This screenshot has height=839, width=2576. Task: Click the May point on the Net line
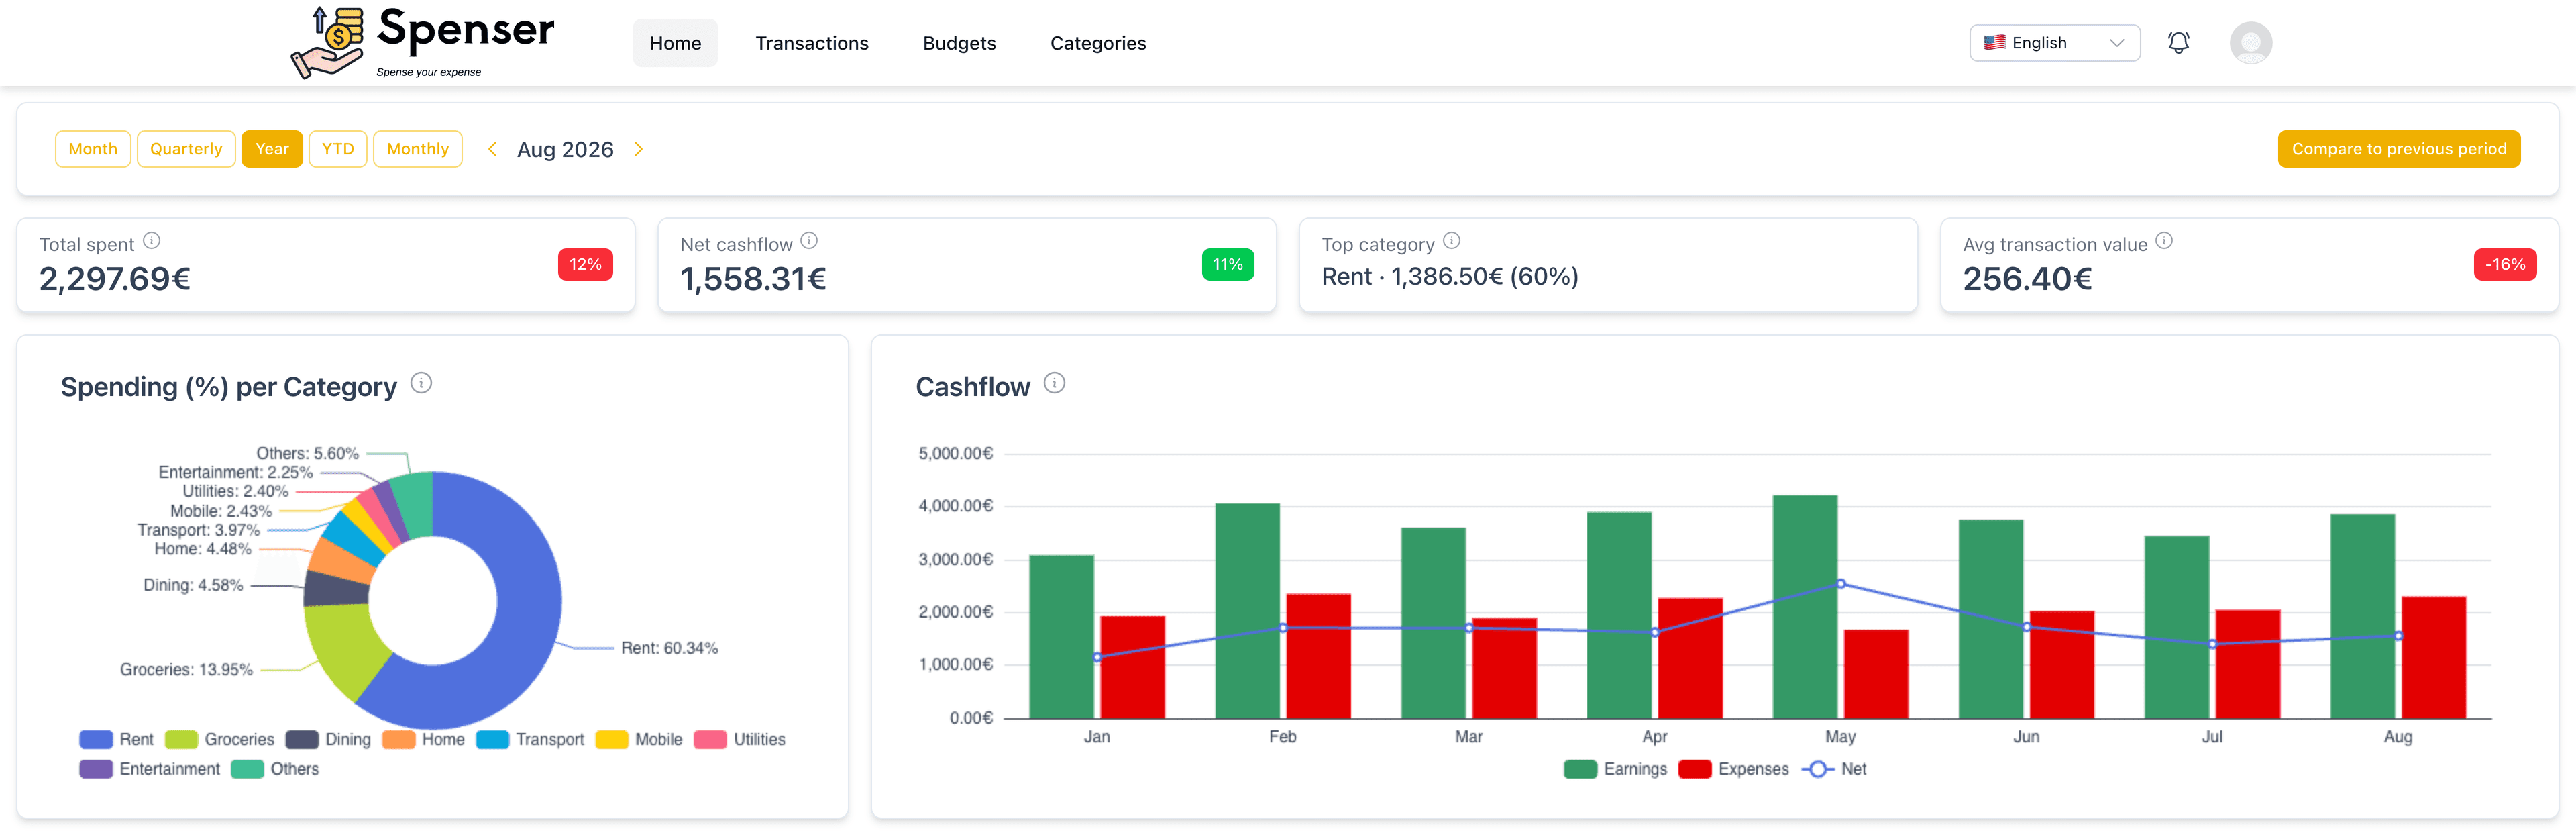click(1840, 584)
